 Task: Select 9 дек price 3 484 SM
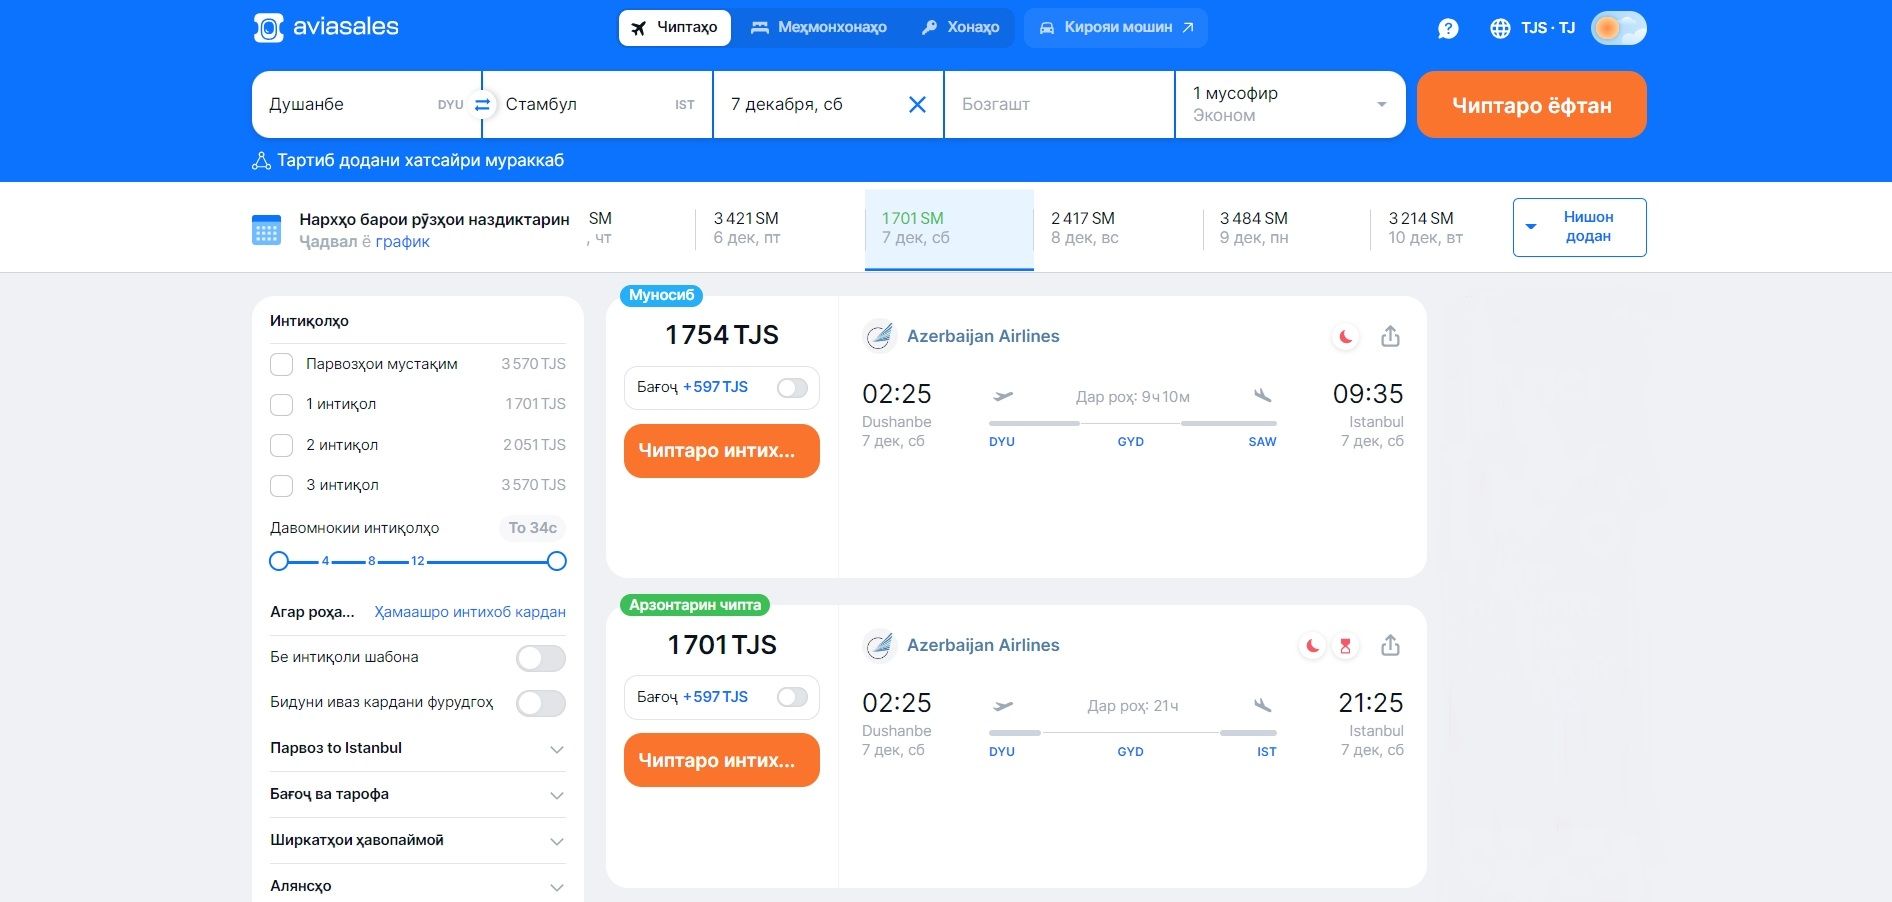(1286, 228)
